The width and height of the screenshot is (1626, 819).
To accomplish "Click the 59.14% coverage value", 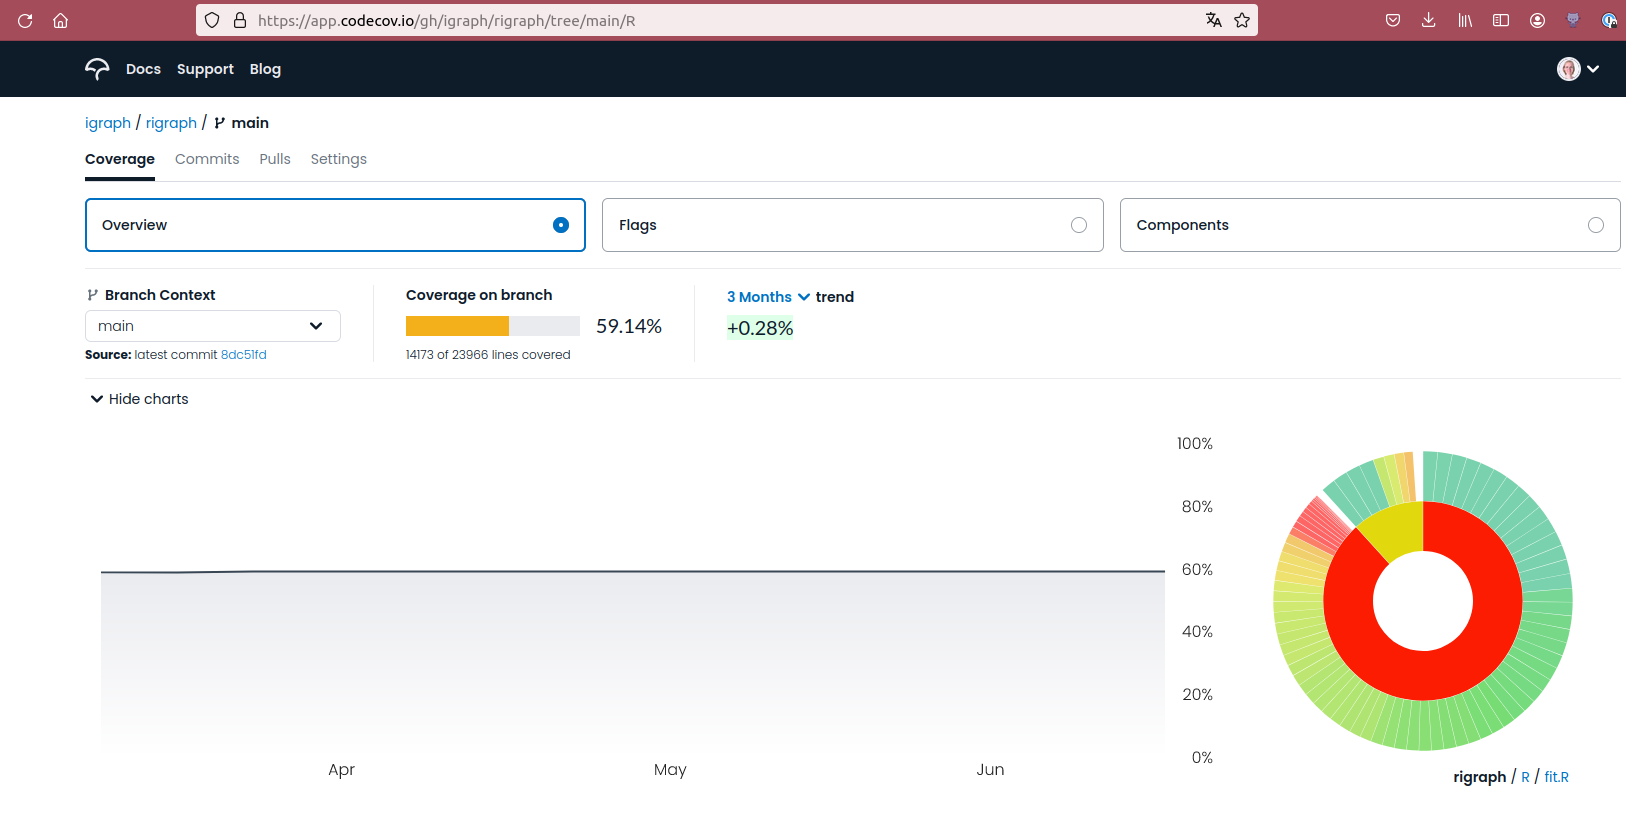I will (629, 326).
